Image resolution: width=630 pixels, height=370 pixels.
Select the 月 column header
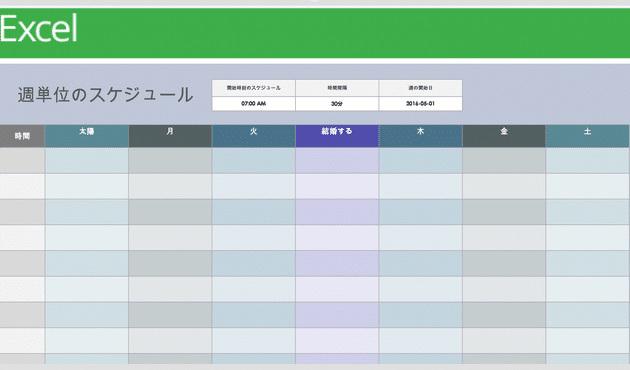click(x=170, y=136)
